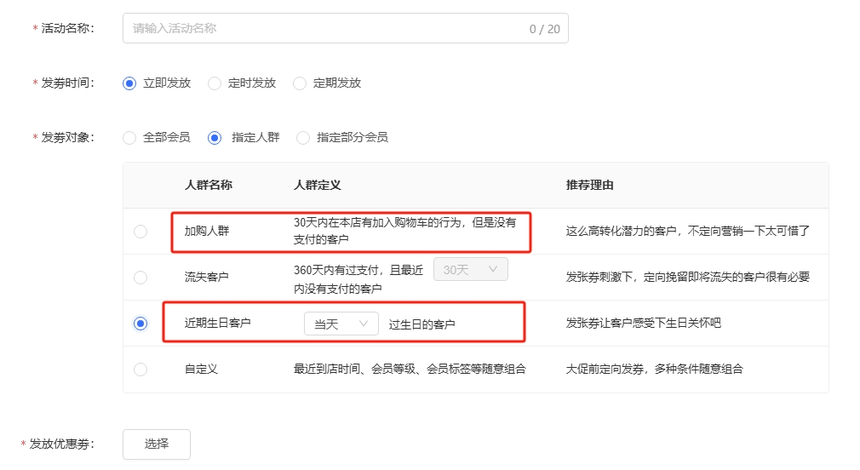
Task: Select 立即发放 radio option
Action: pos(129,83)
